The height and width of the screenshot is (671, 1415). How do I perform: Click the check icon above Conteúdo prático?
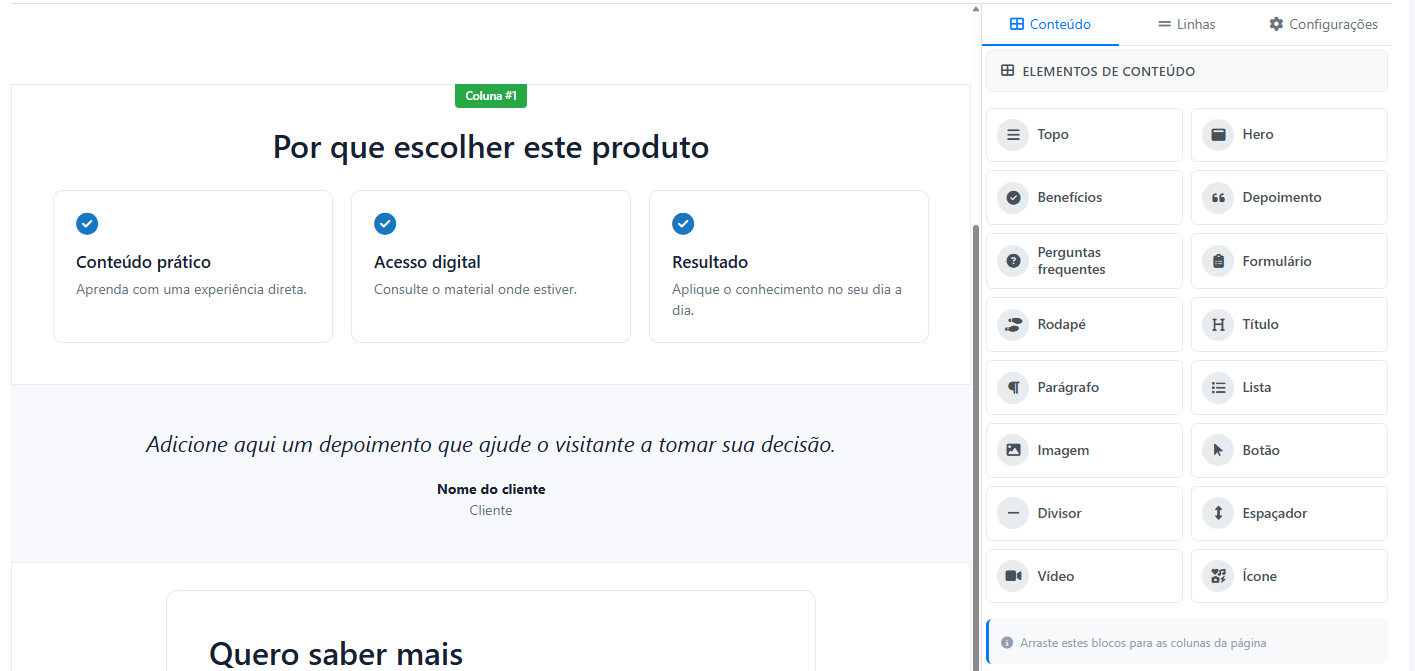[87, 224]
